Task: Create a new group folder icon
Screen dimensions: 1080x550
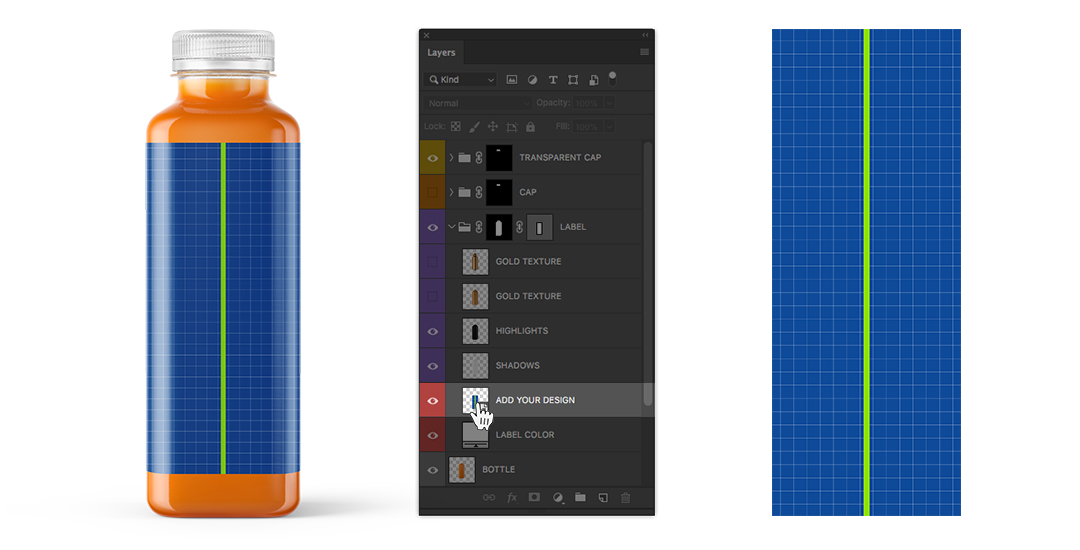Action: 580,497
